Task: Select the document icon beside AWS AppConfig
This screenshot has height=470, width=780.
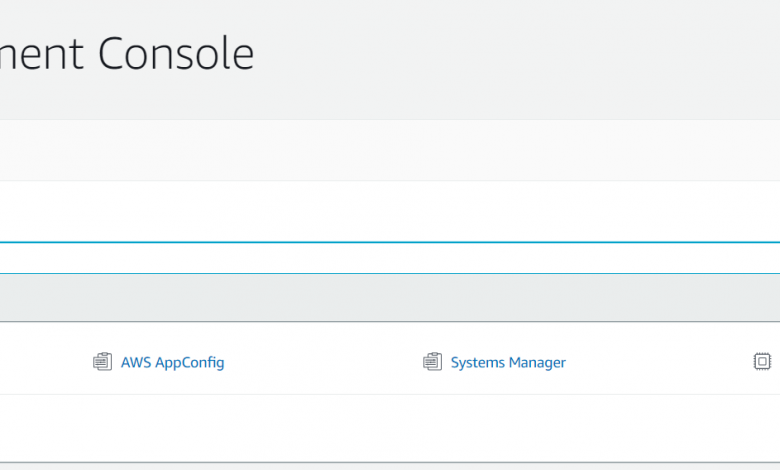Action: point(102,362)
